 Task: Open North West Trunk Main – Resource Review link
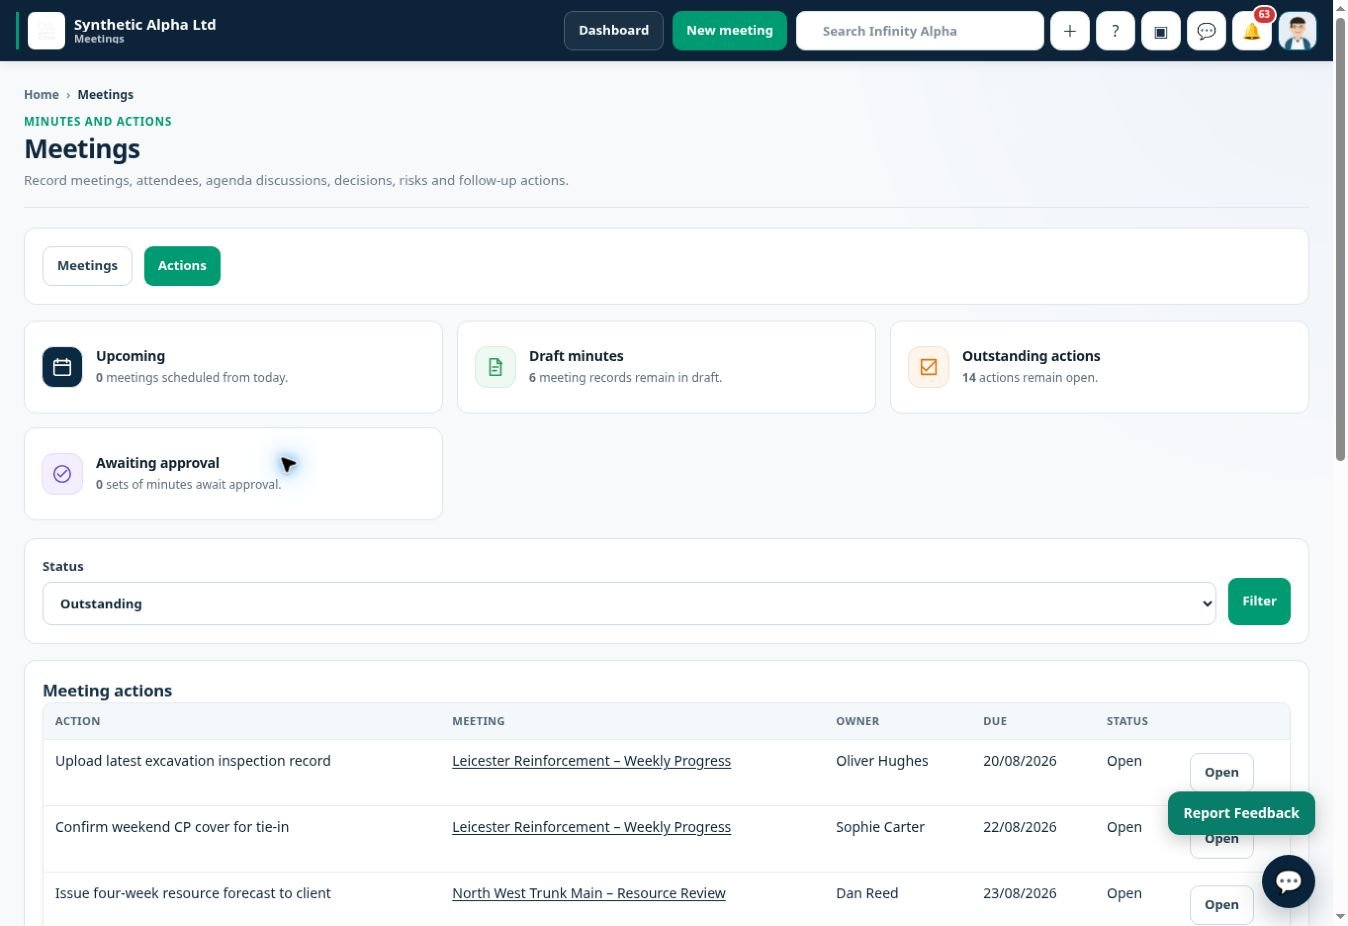point(588,893)
